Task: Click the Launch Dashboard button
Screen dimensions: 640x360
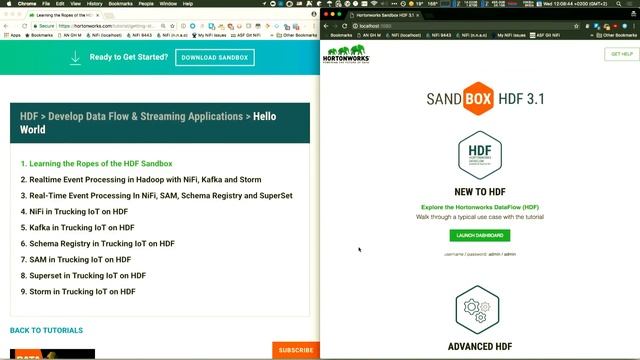Action: [x=480, y=236]
